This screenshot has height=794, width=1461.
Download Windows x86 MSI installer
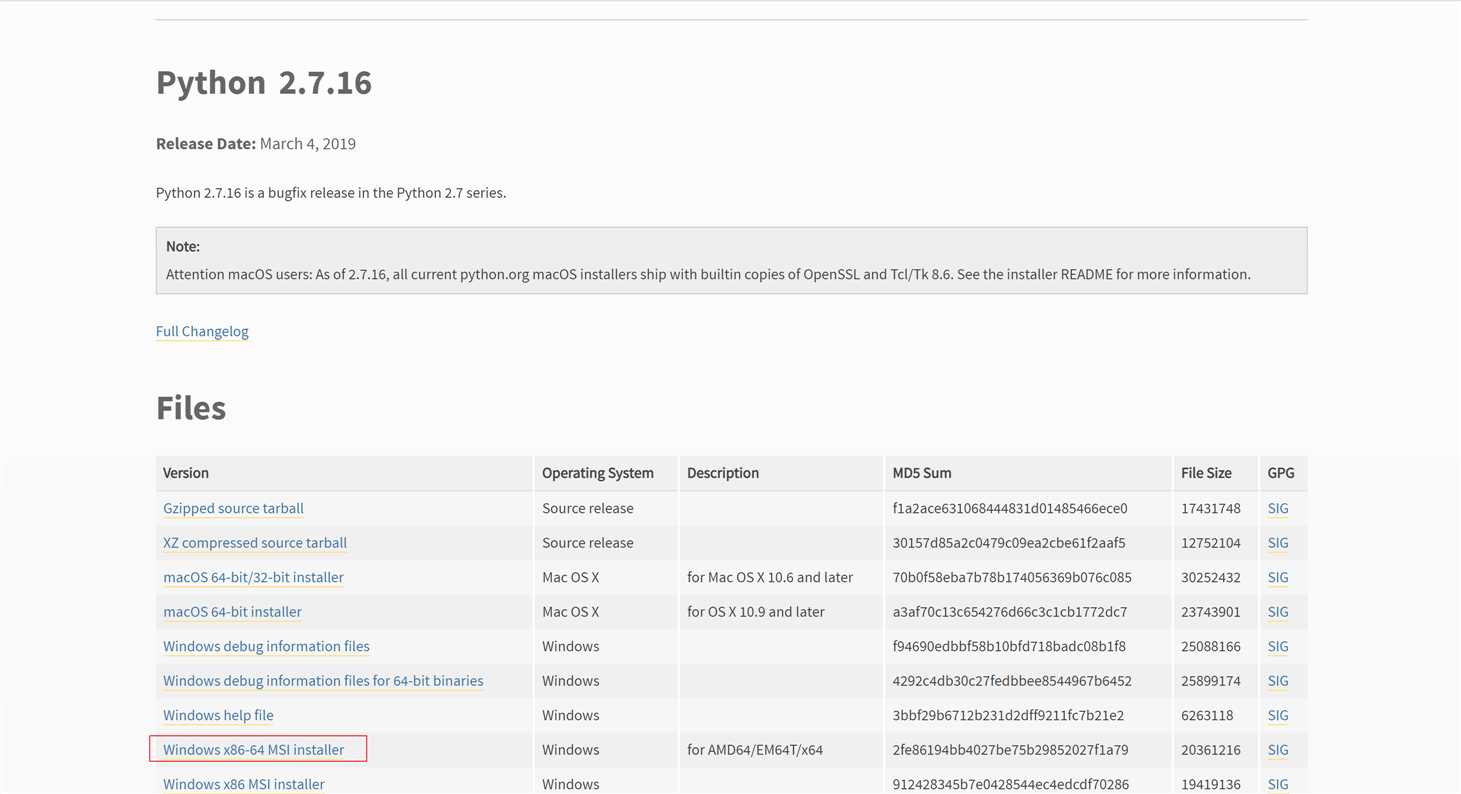[244, 784]
